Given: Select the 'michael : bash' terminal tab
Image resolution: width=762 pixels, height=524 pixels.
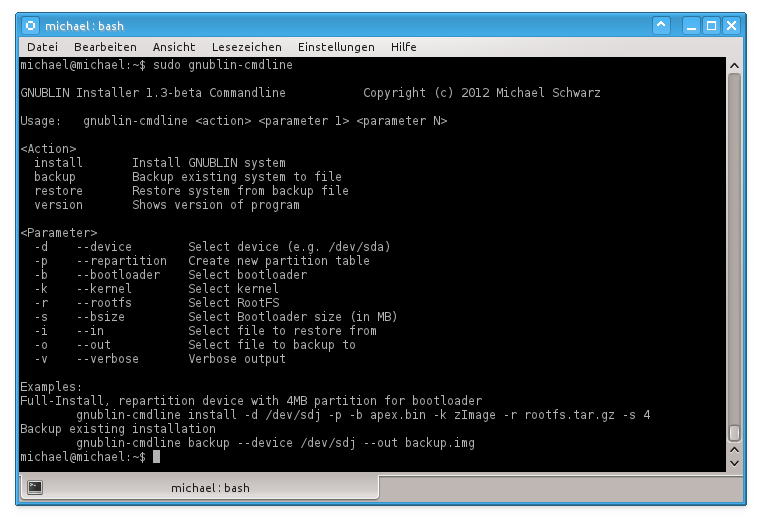Looking at the screenshot, I should point(199,488).
